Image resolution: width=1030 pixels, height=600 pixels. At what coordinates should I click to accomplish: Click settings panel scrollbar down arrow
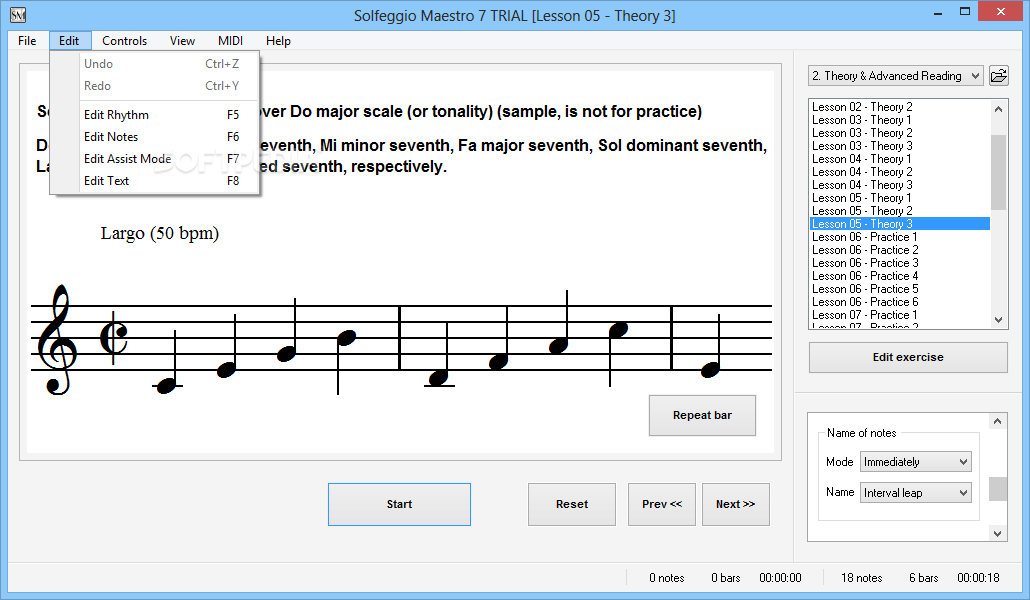pyautogui.click(x=997, y=534)
